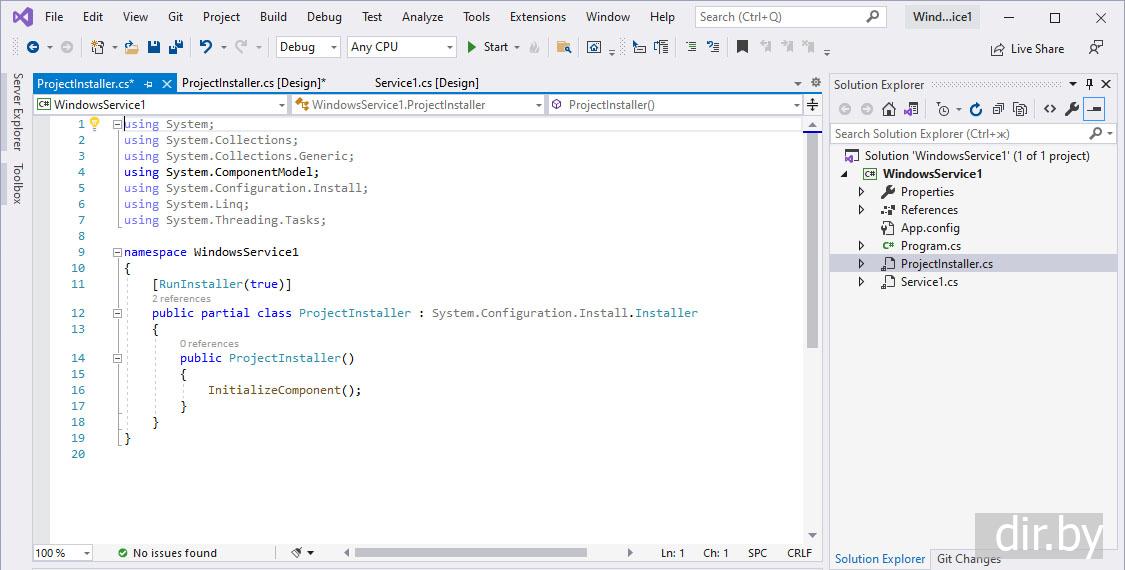Click Collapse All in Solution Explorer
This screenshot has height=570, width=1125.
tap(997, 109)
